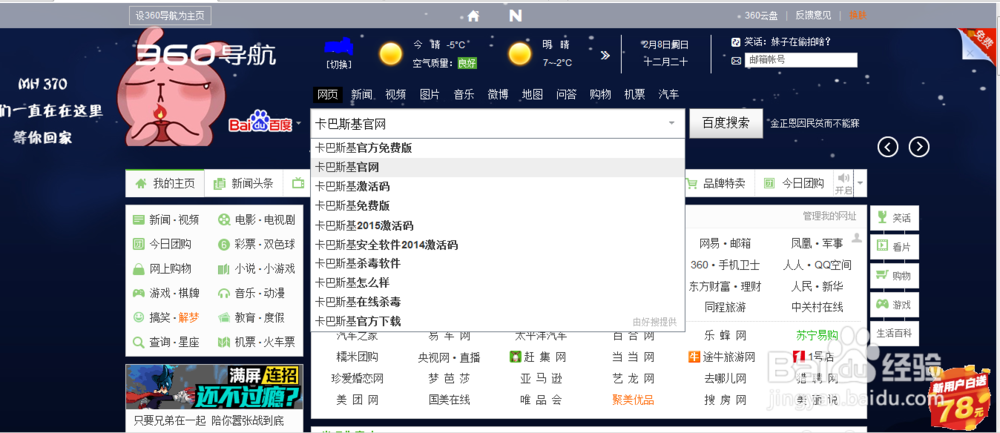Click the 教育·度假 icon
This screenshot has width=1000, height=433.
click(224, 317)
